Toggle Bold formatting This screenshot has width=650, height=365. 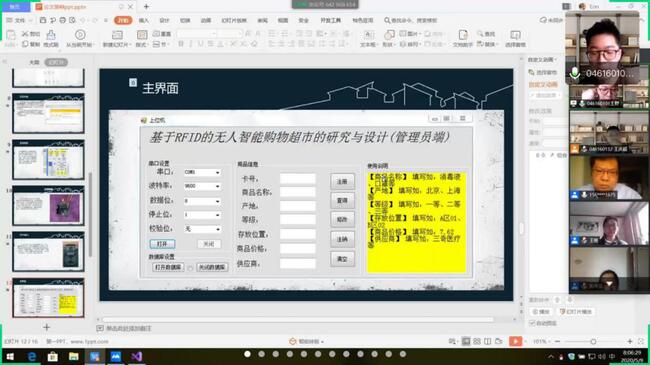(x=181, y=44)
